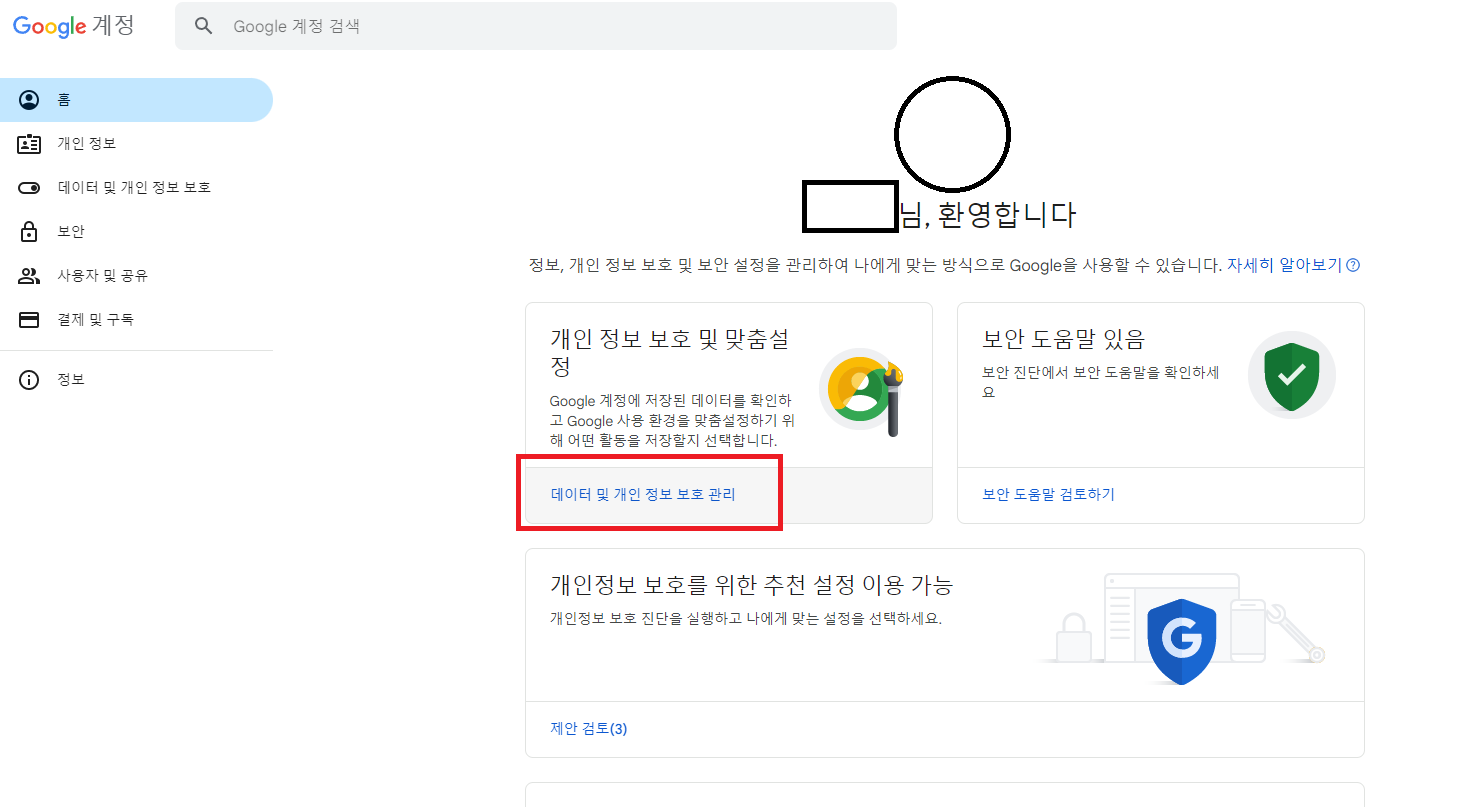
Task: Click 개인 정보 보호 및 맞춤설정 heading
Action: point(670,352)
